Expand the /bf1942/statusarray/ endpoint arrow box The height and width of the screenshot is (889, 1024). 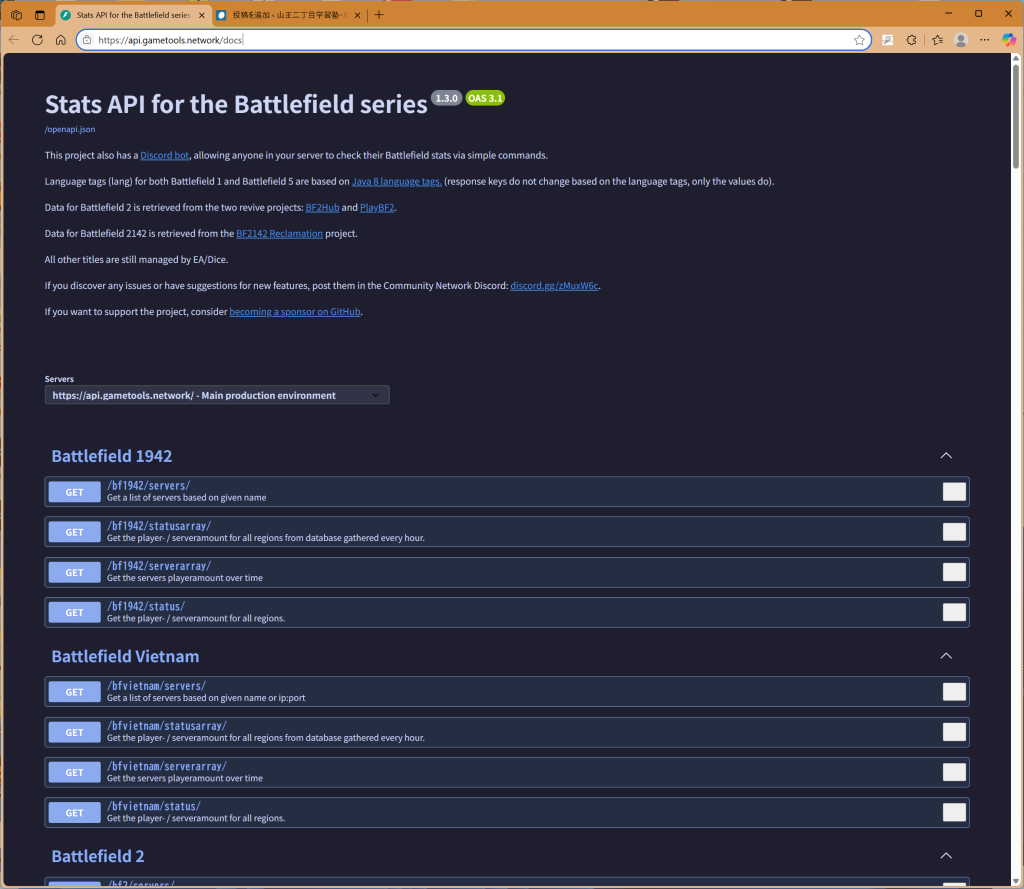(954, 532)
